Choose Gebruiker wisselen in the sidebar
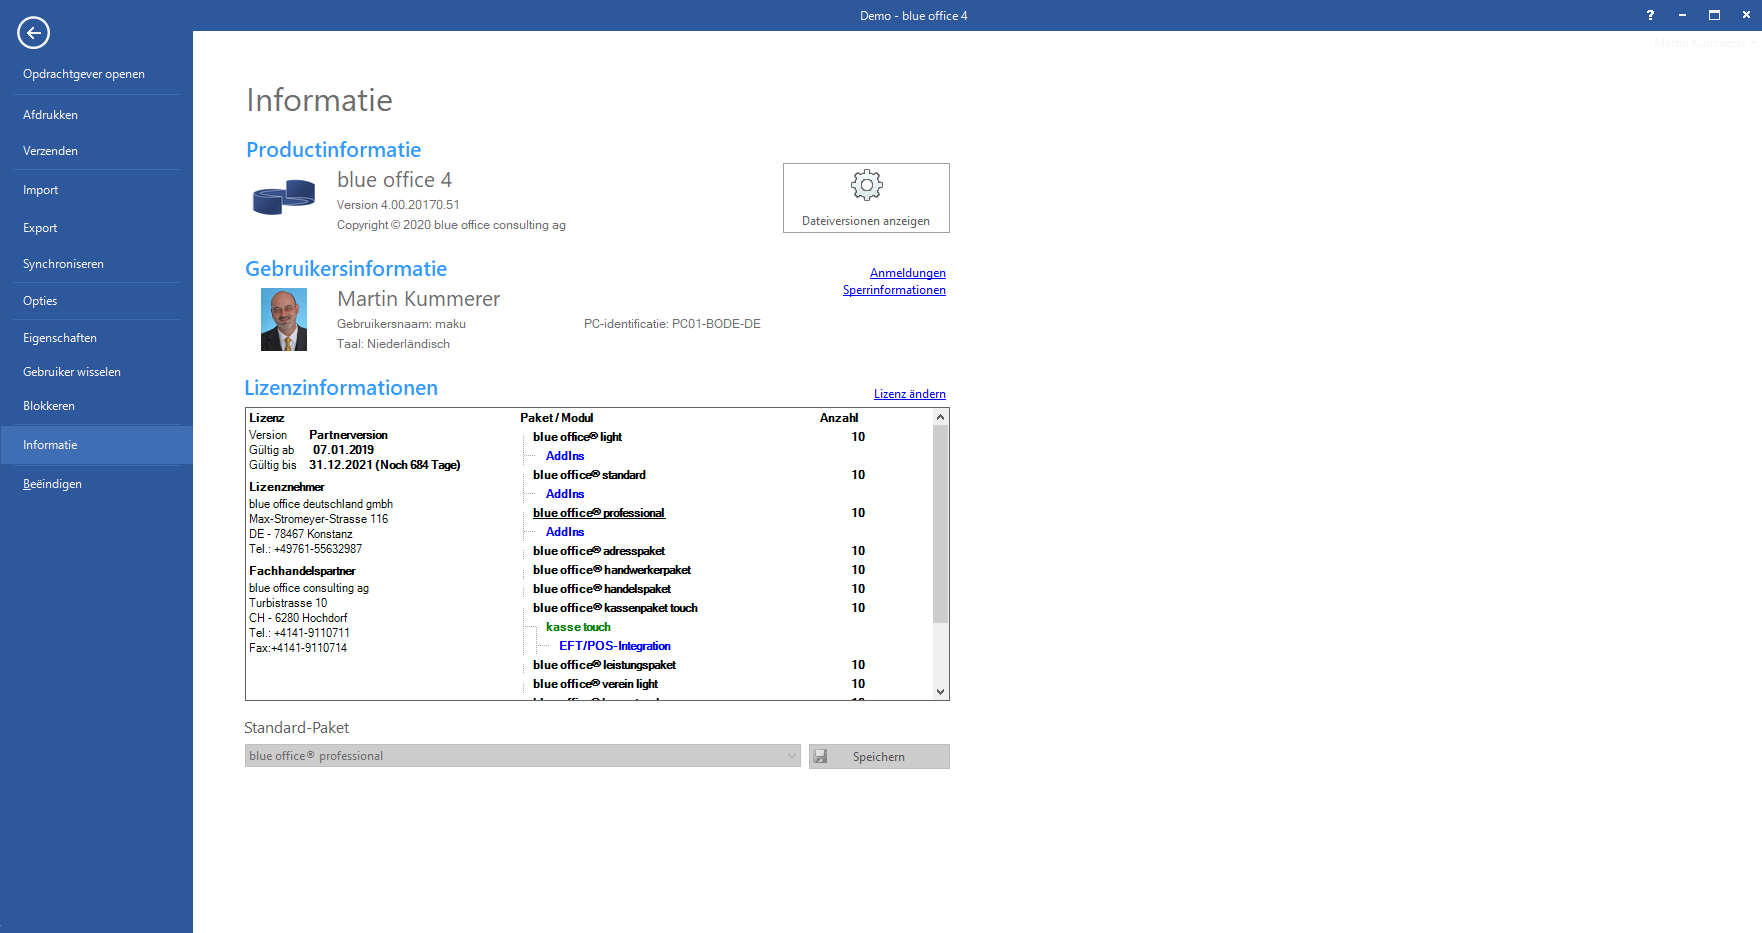Image resolution: width=1762 pixels, height=933 pixels. [x=72, y=372]
